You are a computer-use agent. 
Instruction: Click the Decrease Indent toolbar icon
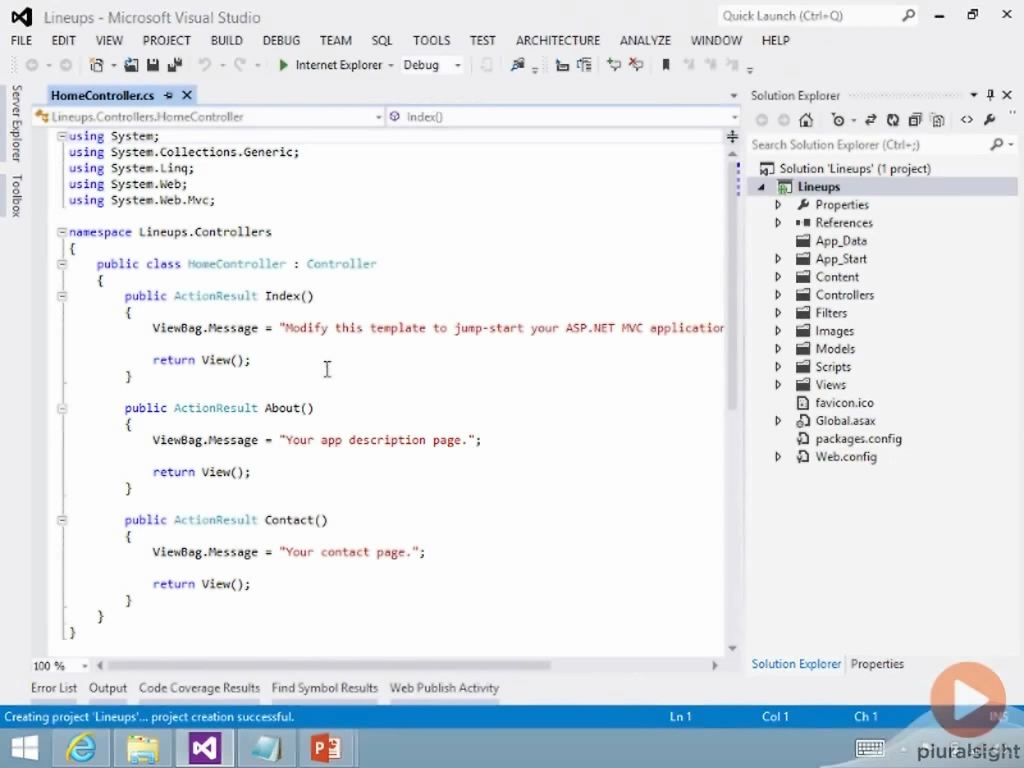coord(562,65)
